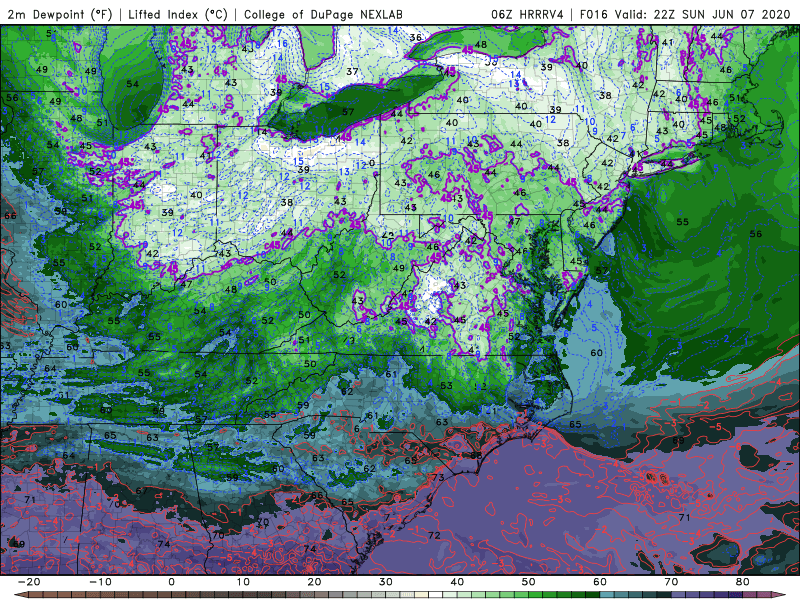
Task: Click the value 69 offshore east of Cape Hatteras
Action: tap(678, 440)
